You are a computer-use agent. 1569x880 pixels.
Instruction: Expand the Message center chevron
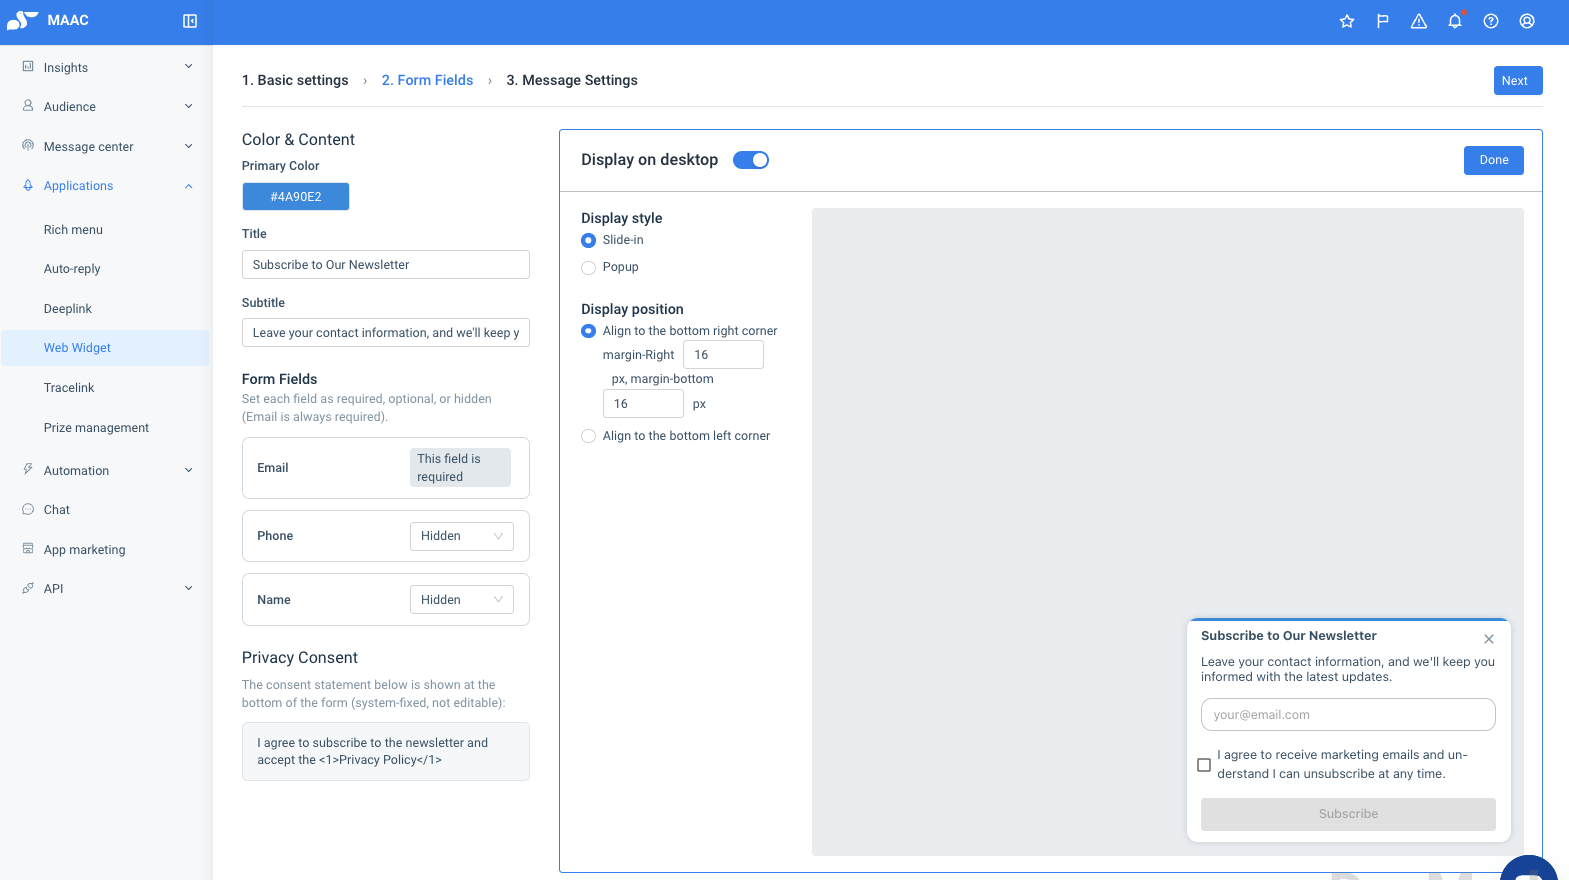coord(188,146)
